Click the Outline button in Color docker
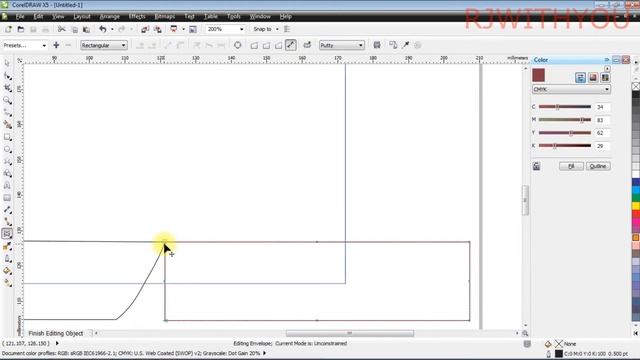The height and width of the screenshot is (360, 640). point(598,166)
